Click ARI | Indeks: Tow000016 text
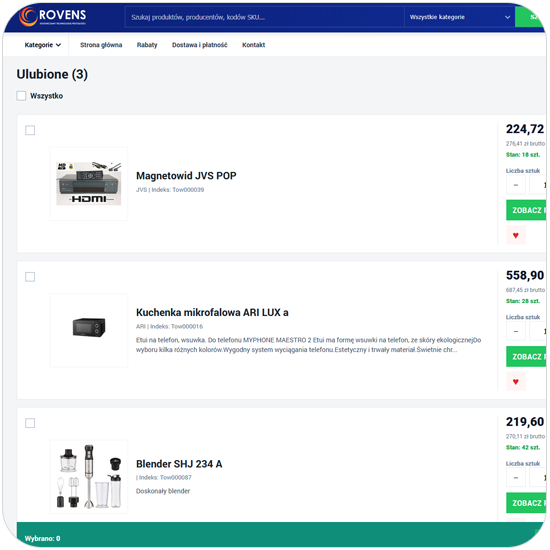The image size is (550, 550). tap(169, 327)
